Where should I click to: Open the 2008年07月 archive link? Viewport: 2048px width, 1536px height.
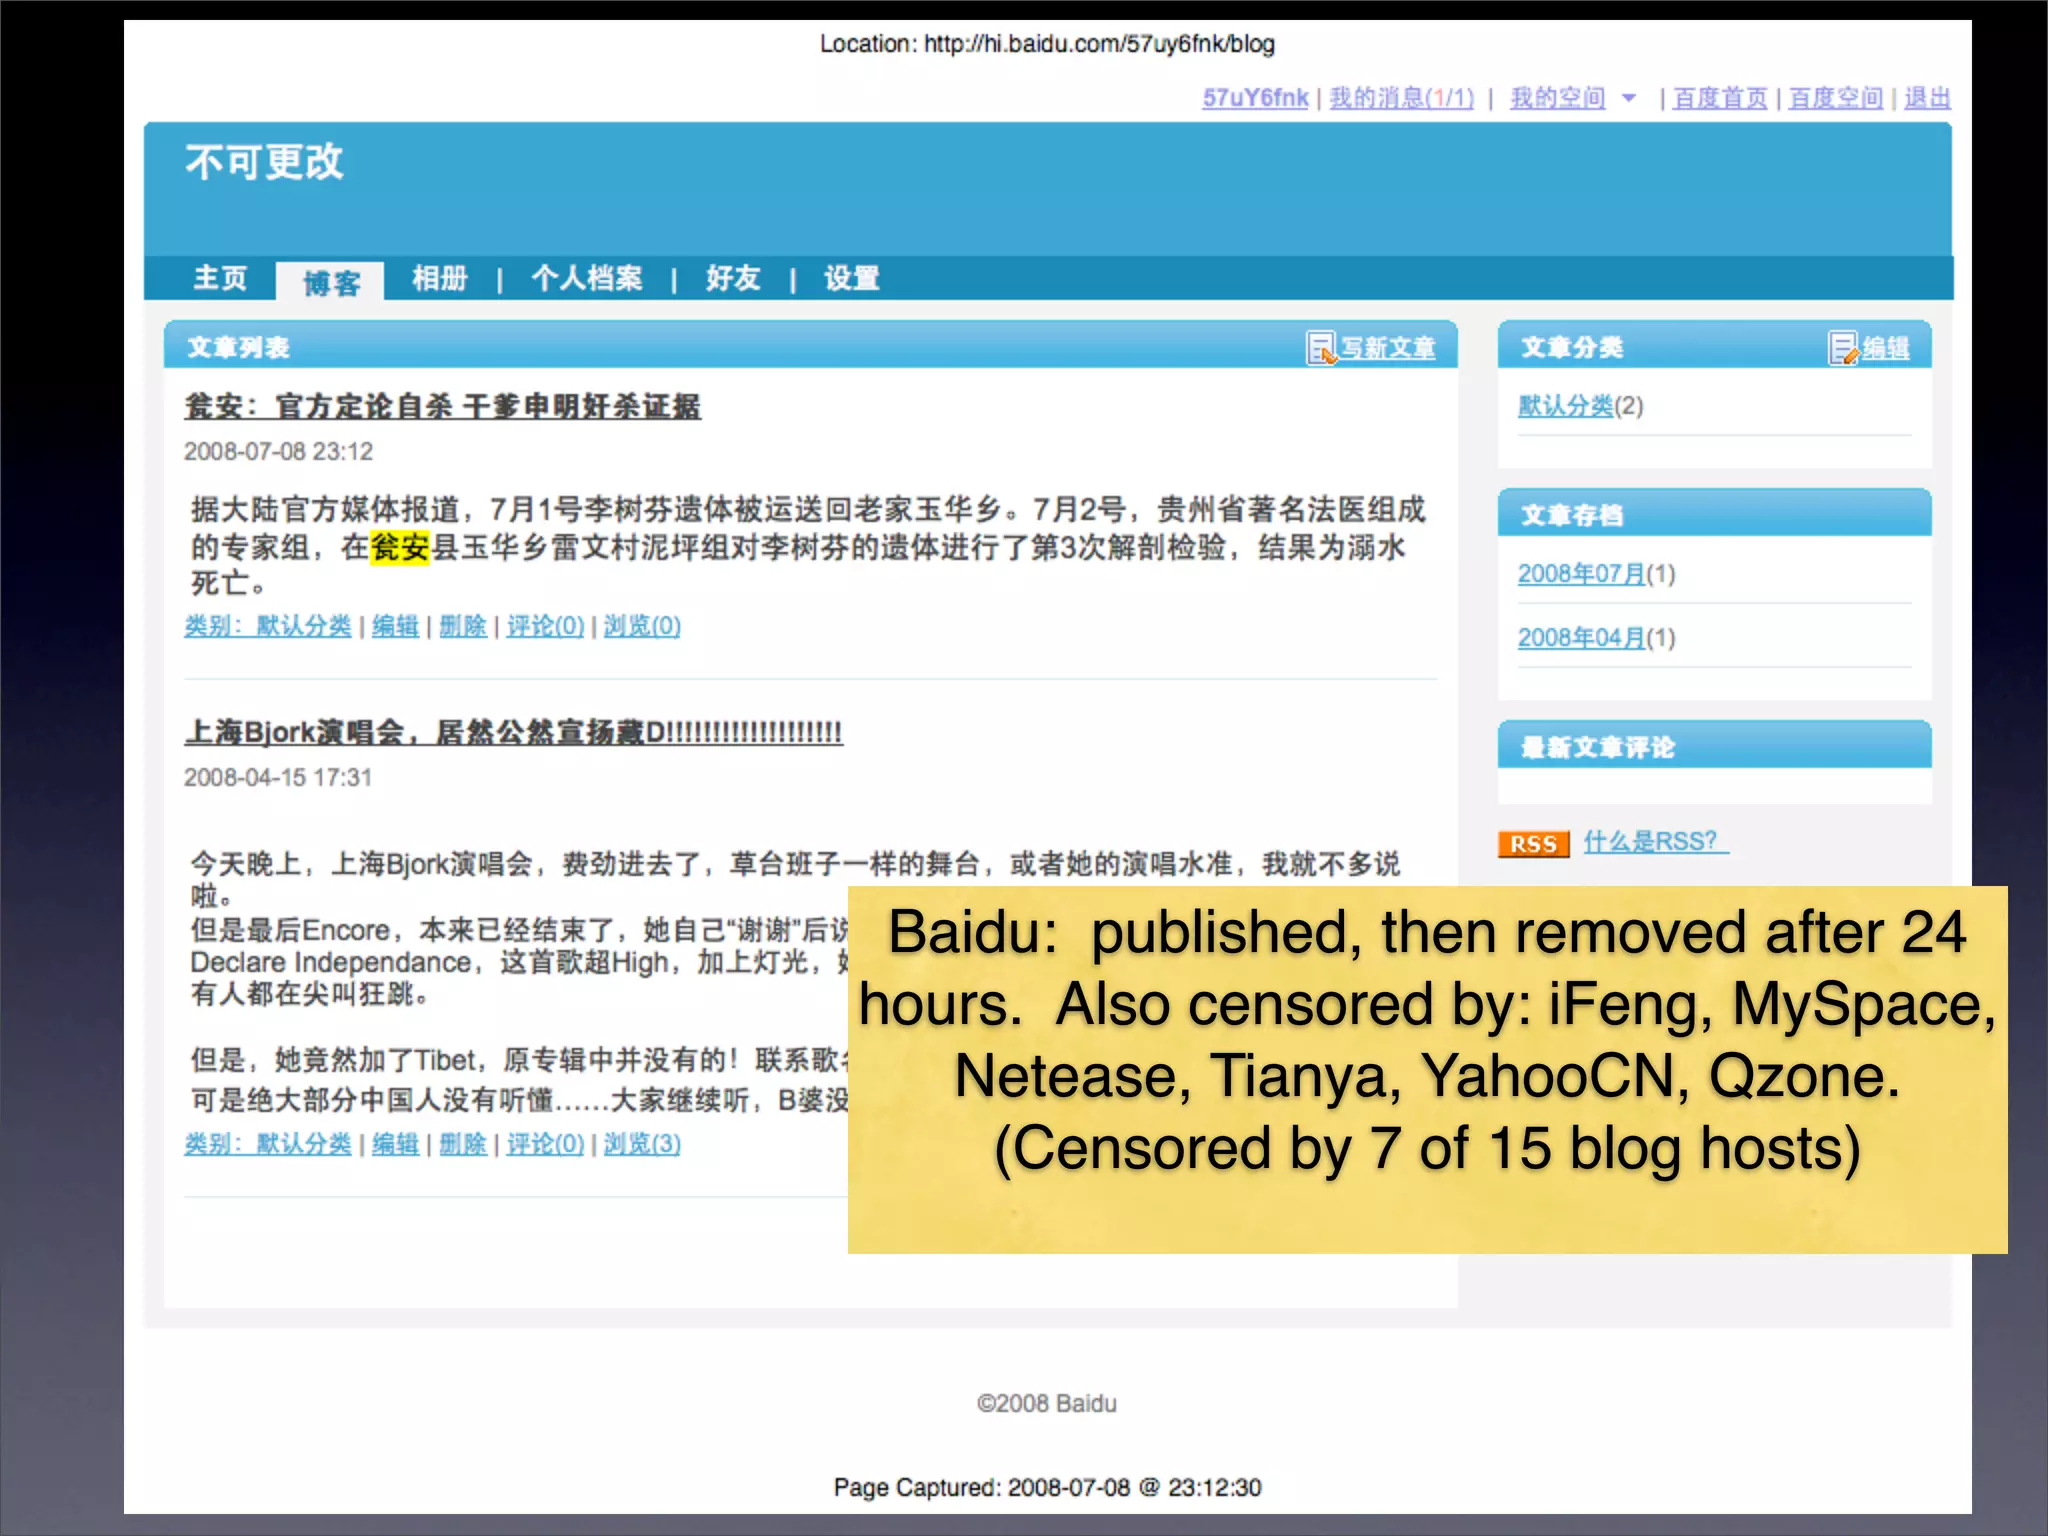(1581, 574)
